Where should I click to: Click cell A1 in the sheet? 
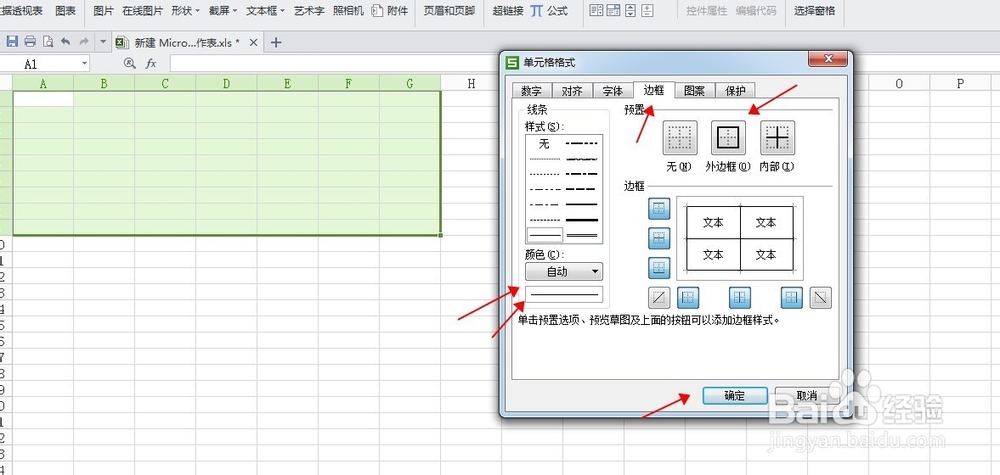pos(43,99)
